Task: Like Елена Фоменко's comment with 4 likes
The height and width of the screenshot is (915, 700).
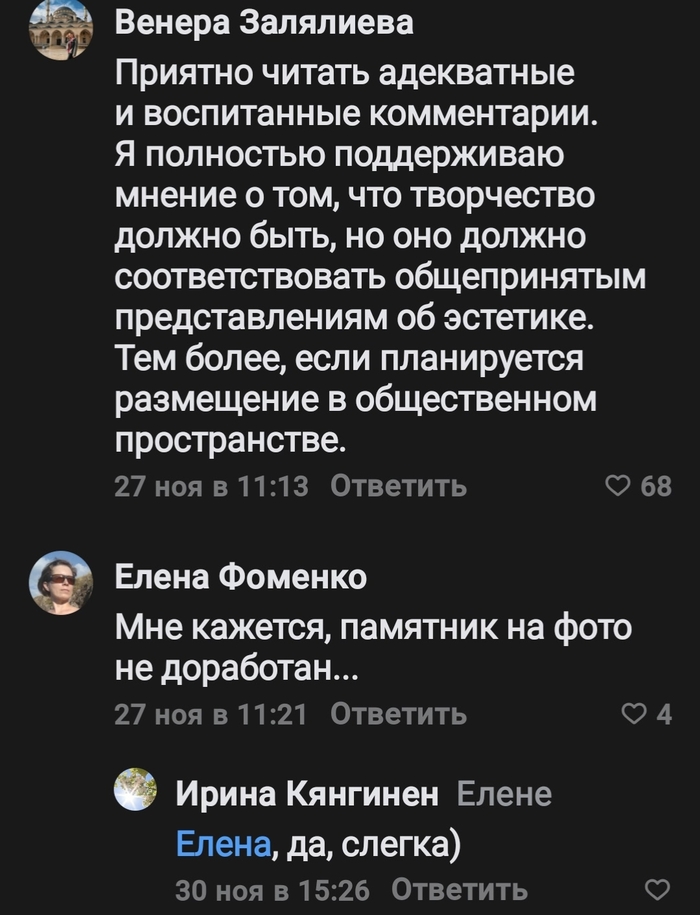Action: (x=634, y=714)
